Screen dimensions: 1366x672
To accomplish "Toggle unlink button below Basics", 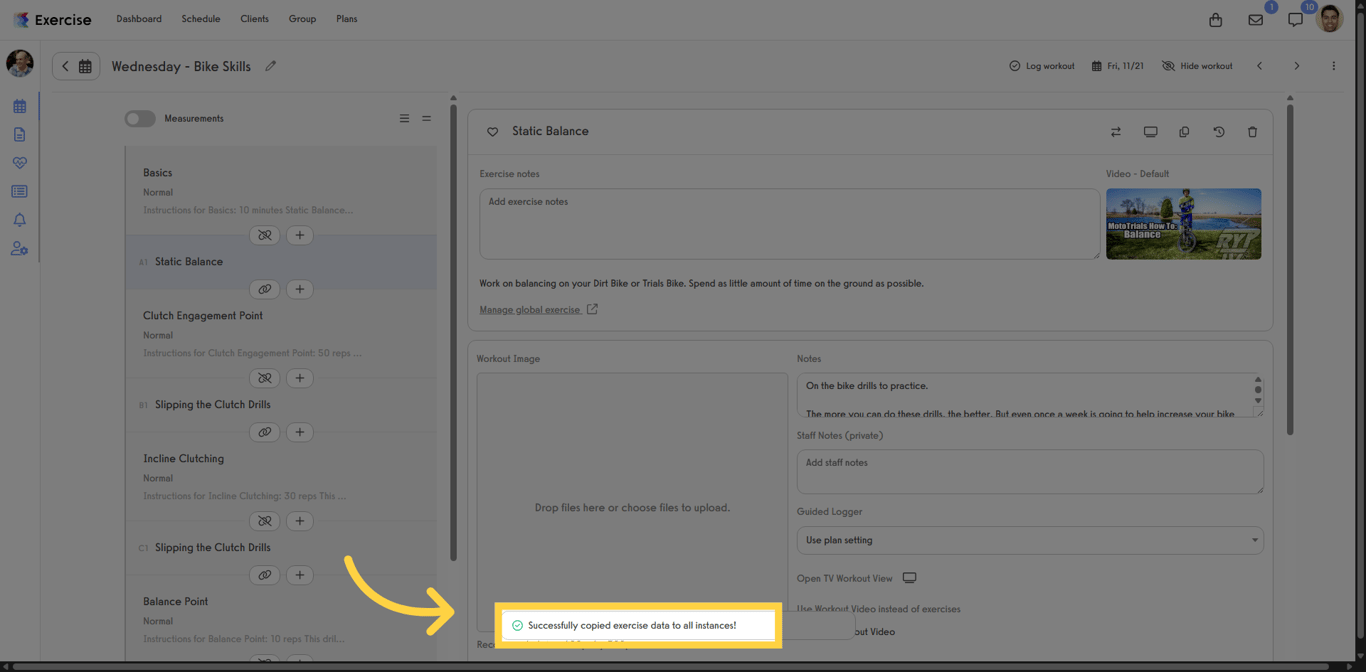I will point(264,235).
